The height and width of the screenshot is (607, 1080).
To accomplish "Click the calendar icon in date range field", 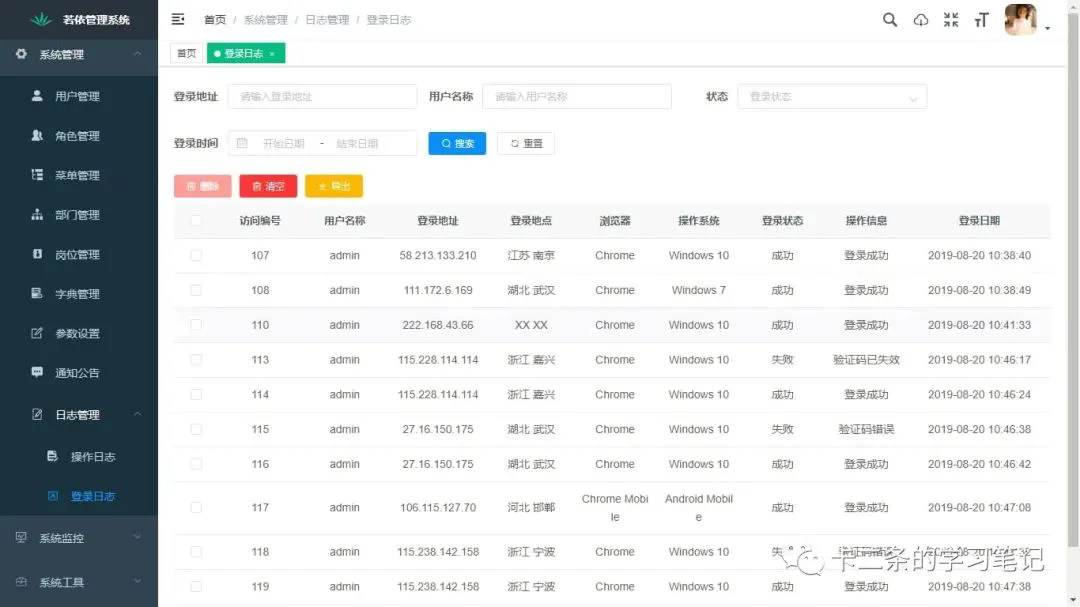I will 242,143.
